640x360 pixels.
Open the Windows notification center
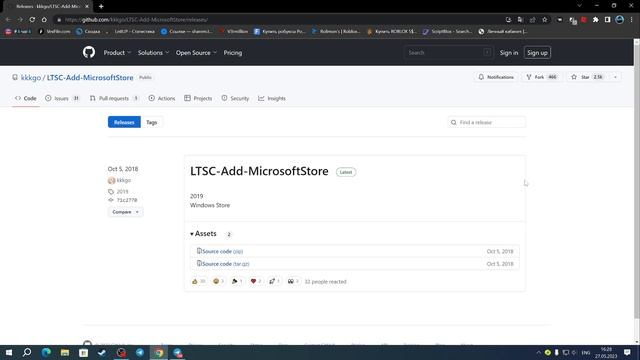pyautogui.click(x=627, y=352)
